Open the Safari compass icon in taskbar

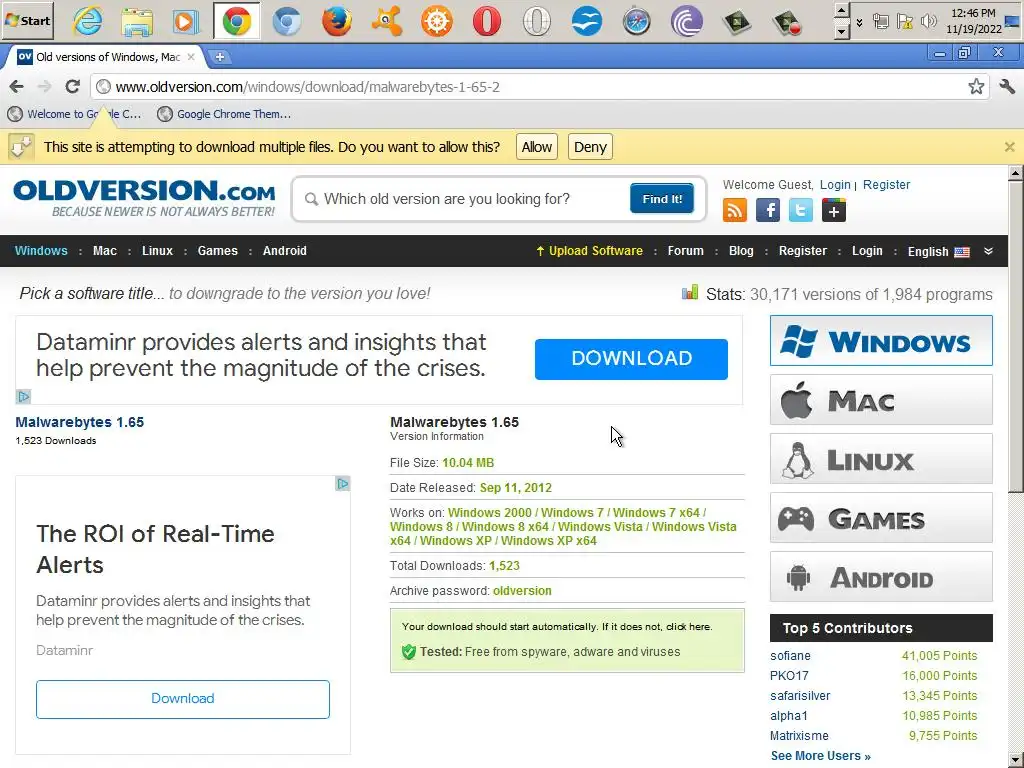tap(636, 22)
